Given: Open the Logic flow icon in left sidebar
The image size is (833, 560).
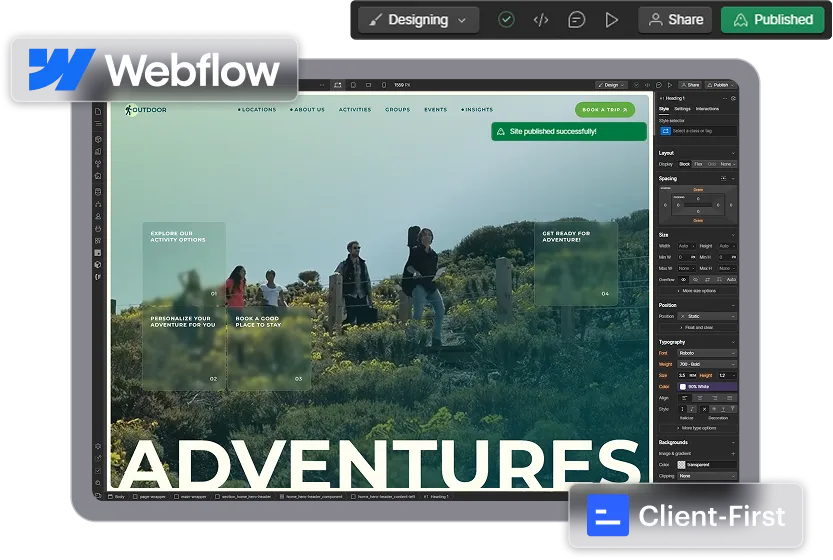Looking at the screenshot, I should pyautogui.click(x=98, y=204).
